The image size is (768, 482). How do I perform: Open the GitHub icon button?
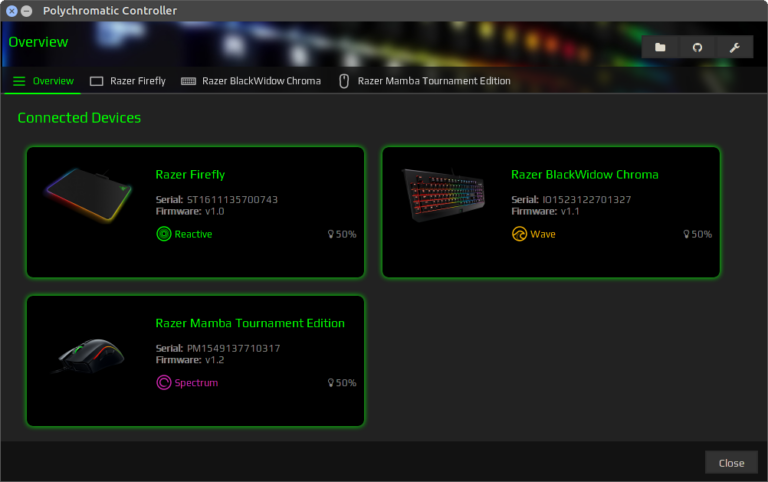[697, 47]
